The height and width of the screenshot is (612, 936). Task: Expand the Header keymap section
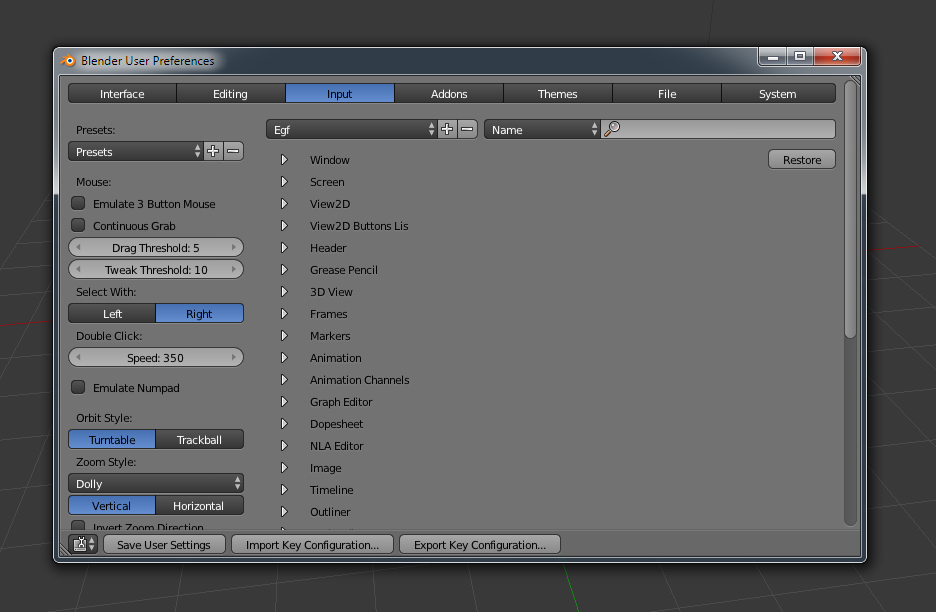tap(284, 248)
